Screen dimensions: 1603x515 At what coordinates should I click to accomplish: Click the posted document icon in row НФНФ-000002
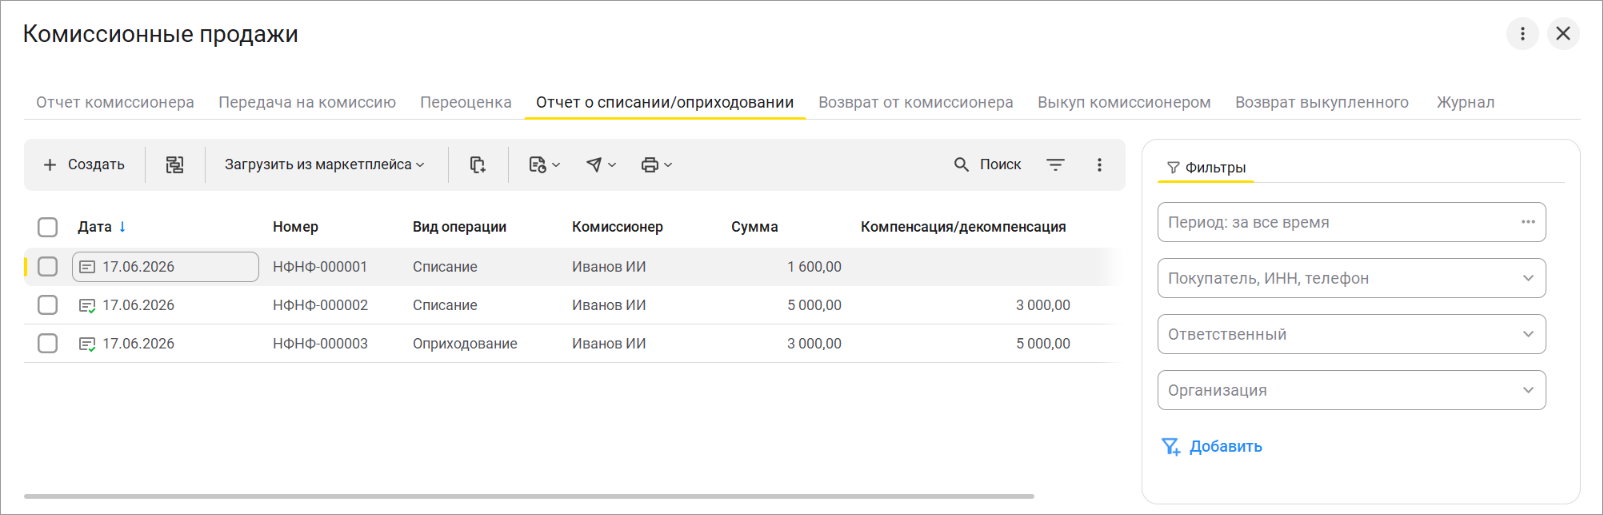87,306
